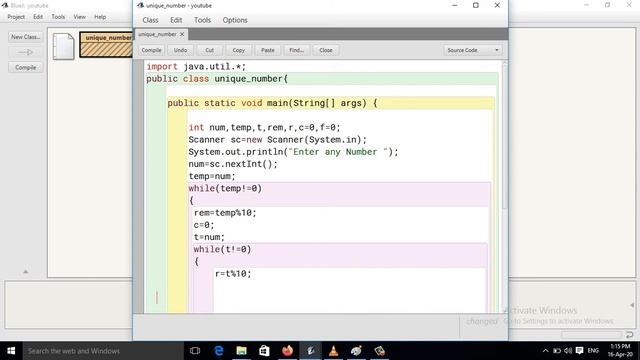Click the 'rem=temp%10;' line
This screenshot has width=640, height=360.
click(225, 213)
